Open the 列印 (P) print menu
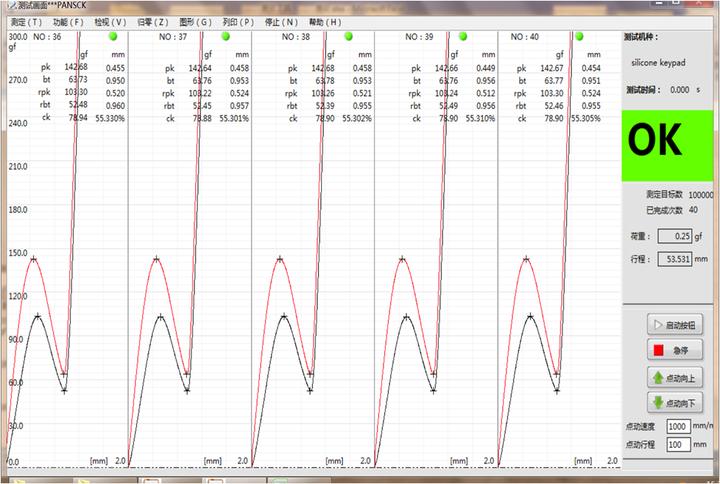The width and height of the screenshot is (720, 484). pyautogui.click(x=238, y=21)
